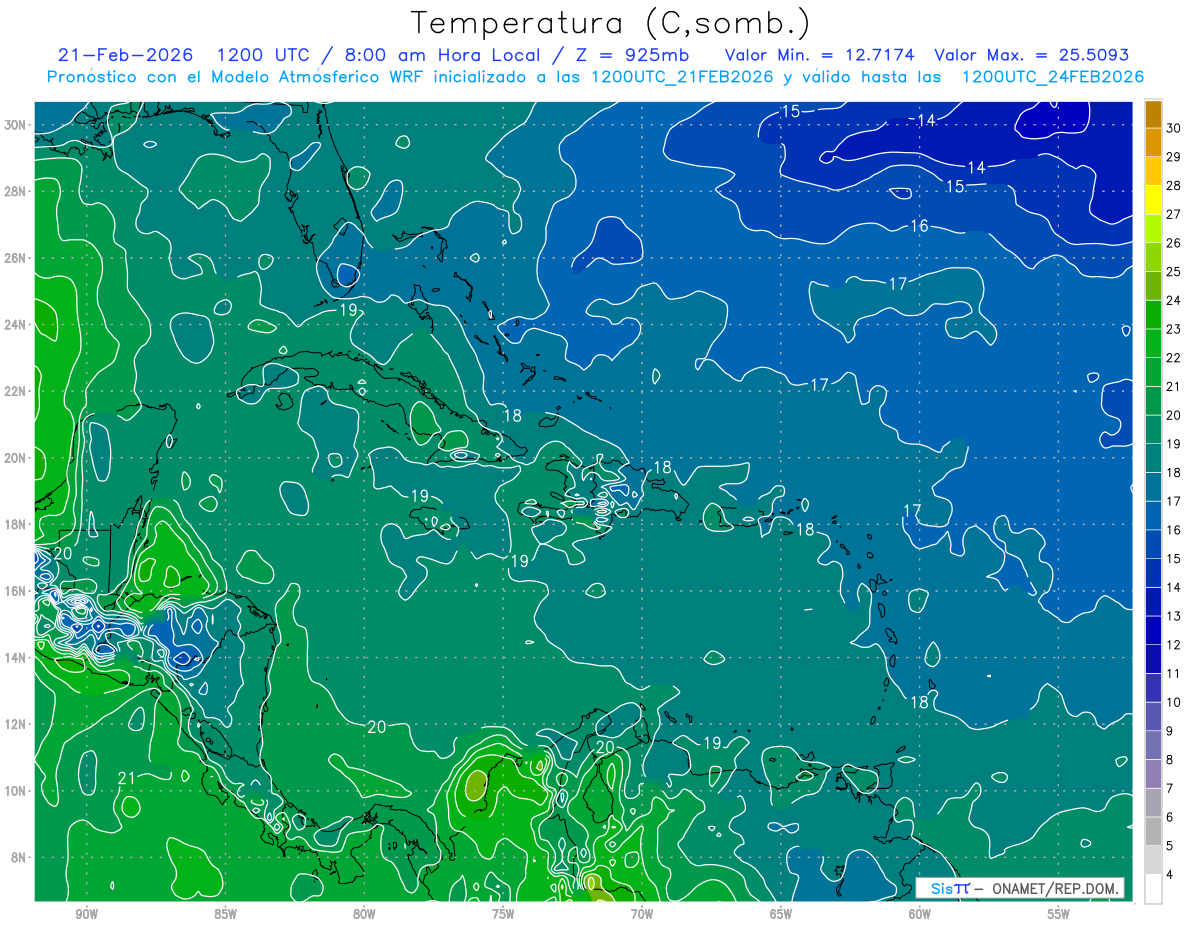Screen dimensions: 1200x927
Task: Click the 'Z = 925mb' level text
Action: (631, 55)
